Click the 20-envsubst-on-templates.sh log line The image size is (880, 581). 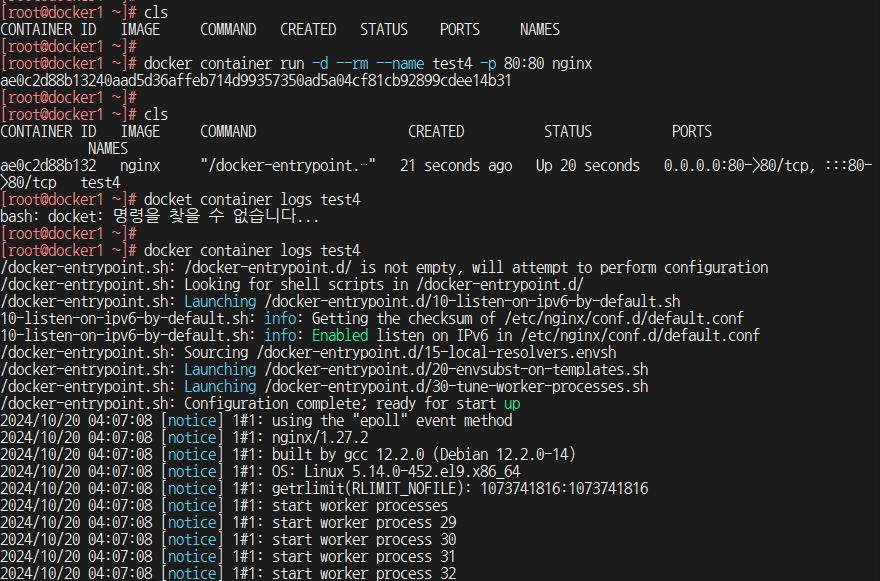(324, 369)
